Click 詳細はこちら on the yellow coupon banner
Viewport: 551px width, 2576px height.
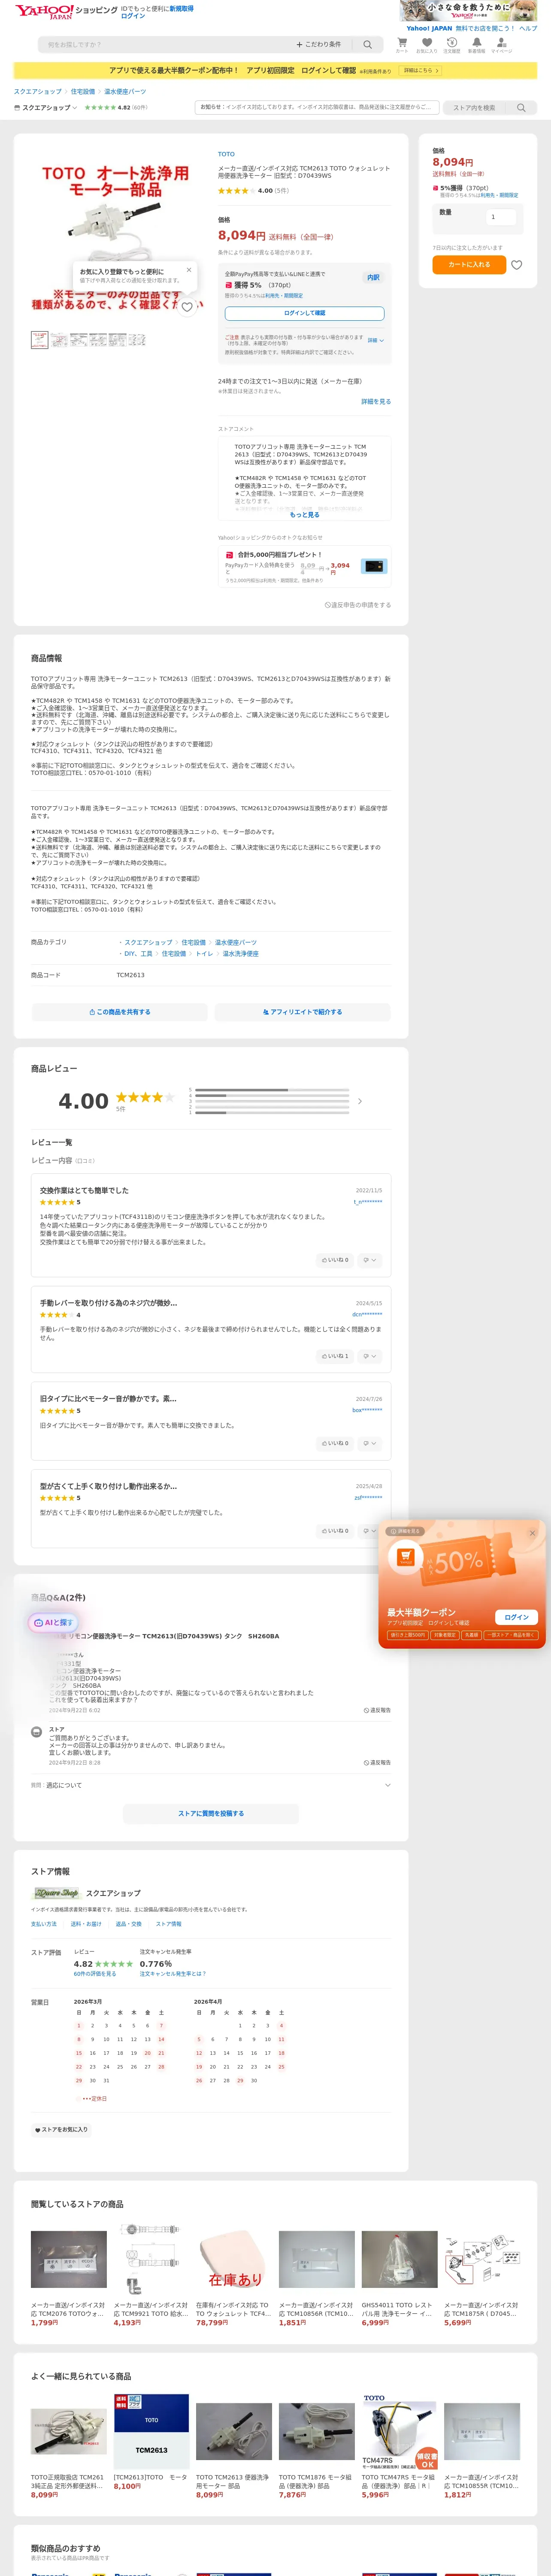tap(420, 71)
